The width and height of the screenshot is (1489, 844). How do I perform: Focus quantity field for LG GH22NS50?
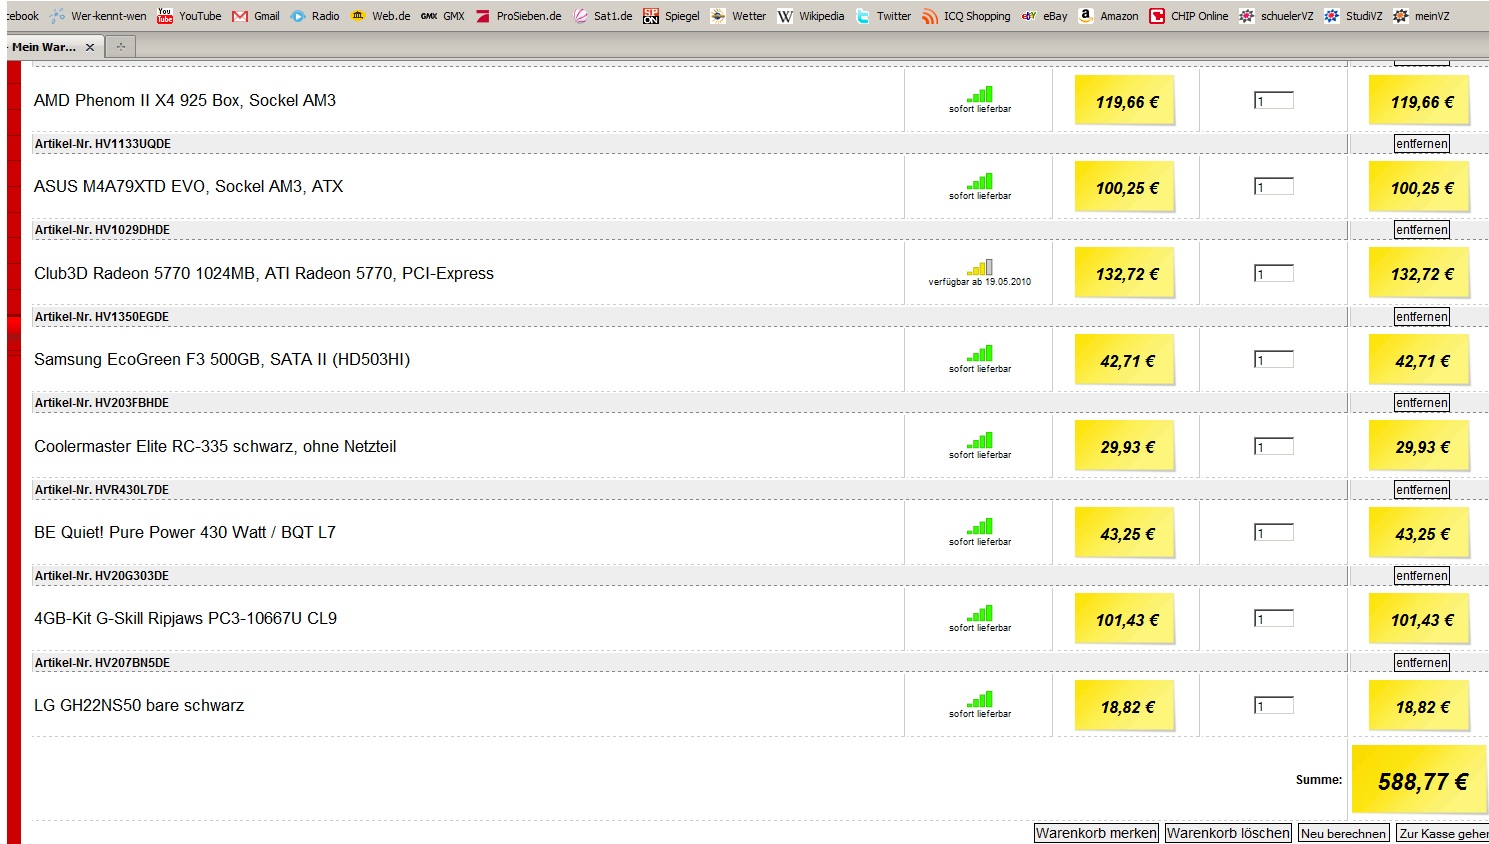point(1274,705)
